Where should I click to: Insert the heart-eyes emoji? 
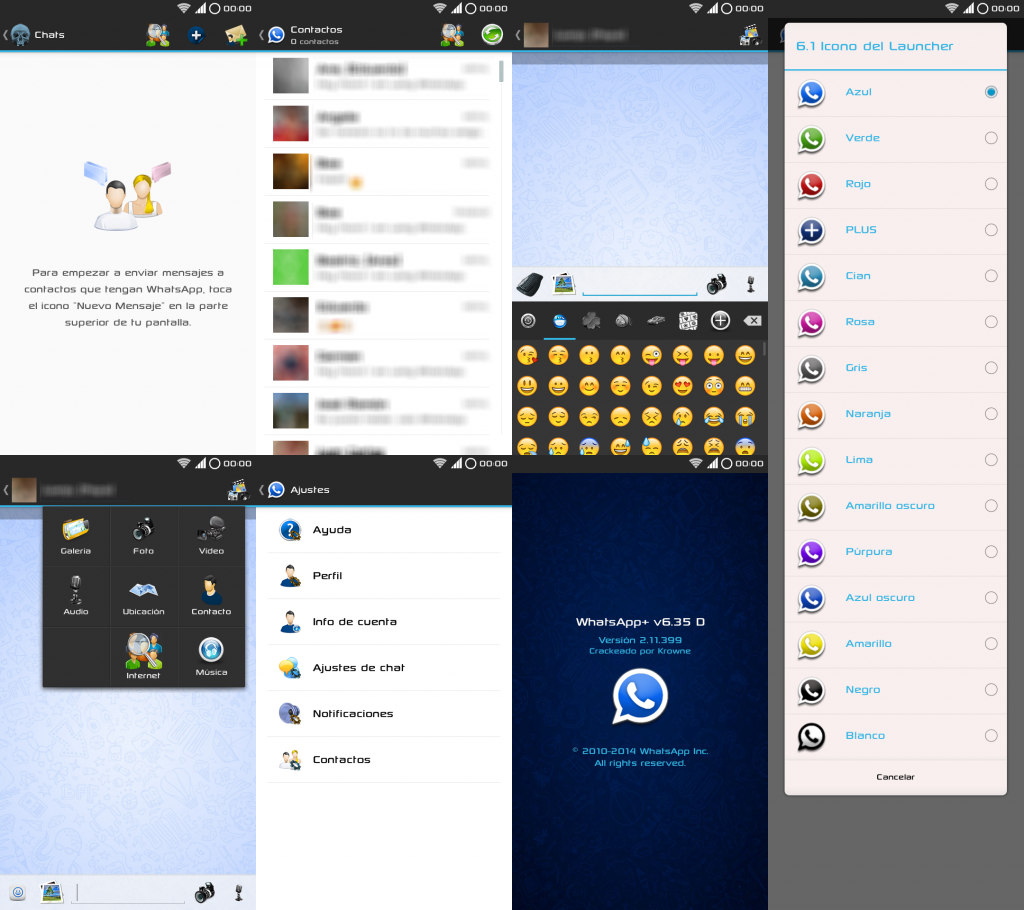pos(682,386)
